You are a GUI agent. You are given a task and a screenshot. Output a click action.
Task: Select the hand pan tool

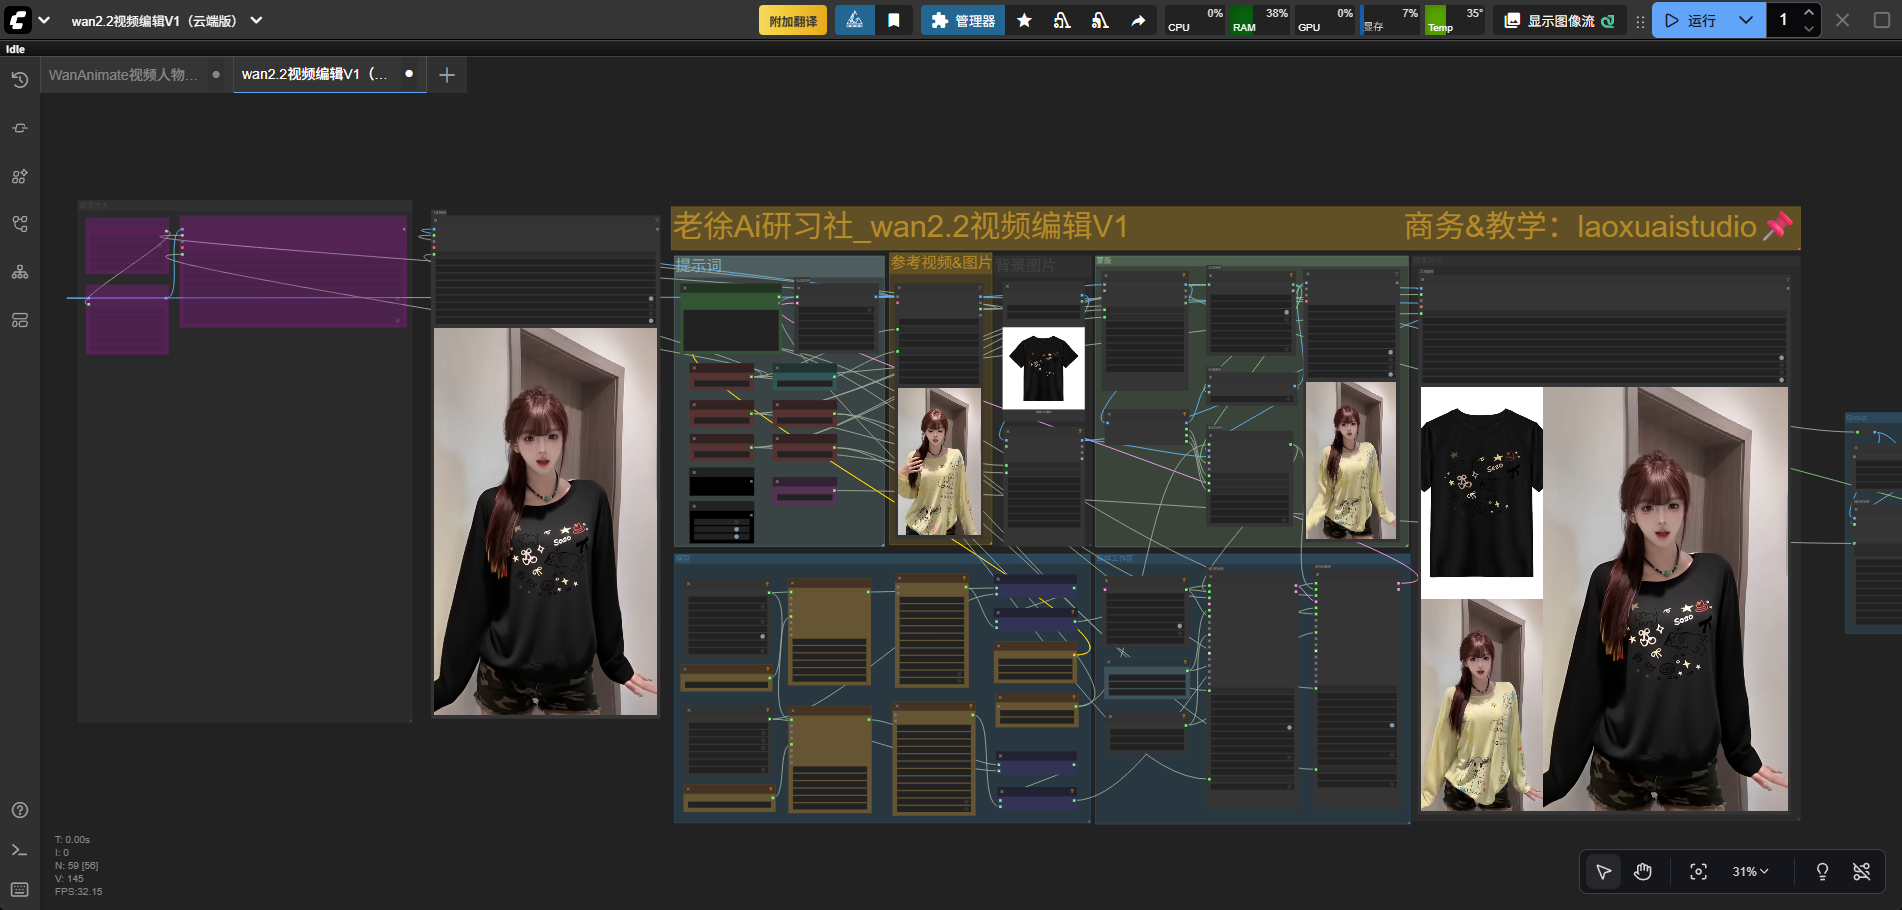(1642, 872)
